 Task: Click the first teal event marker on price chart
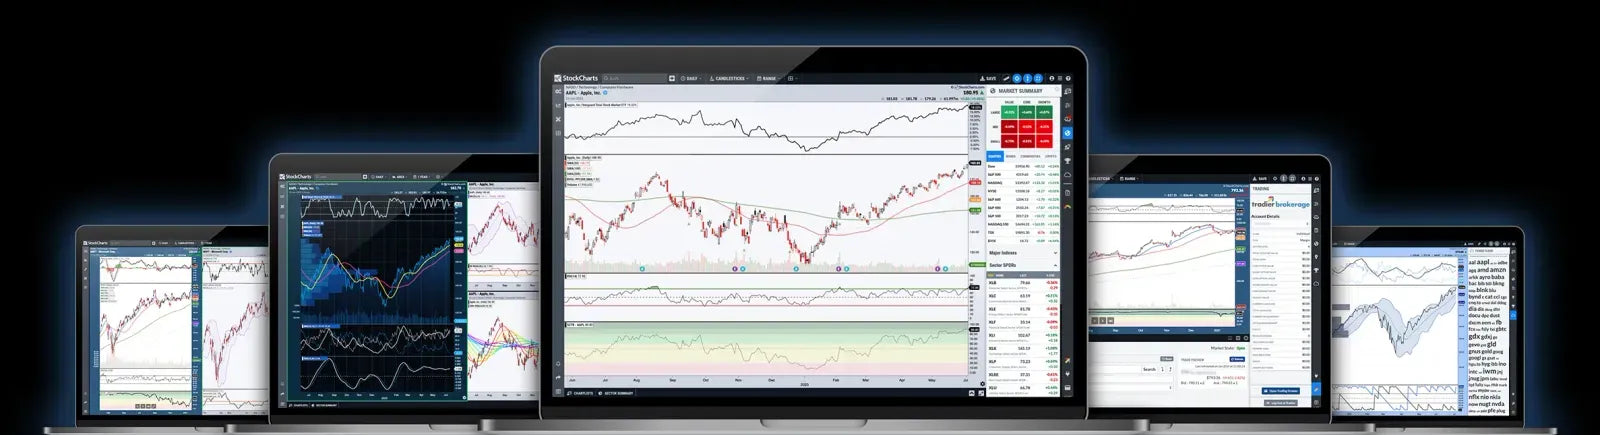point(641,268)
